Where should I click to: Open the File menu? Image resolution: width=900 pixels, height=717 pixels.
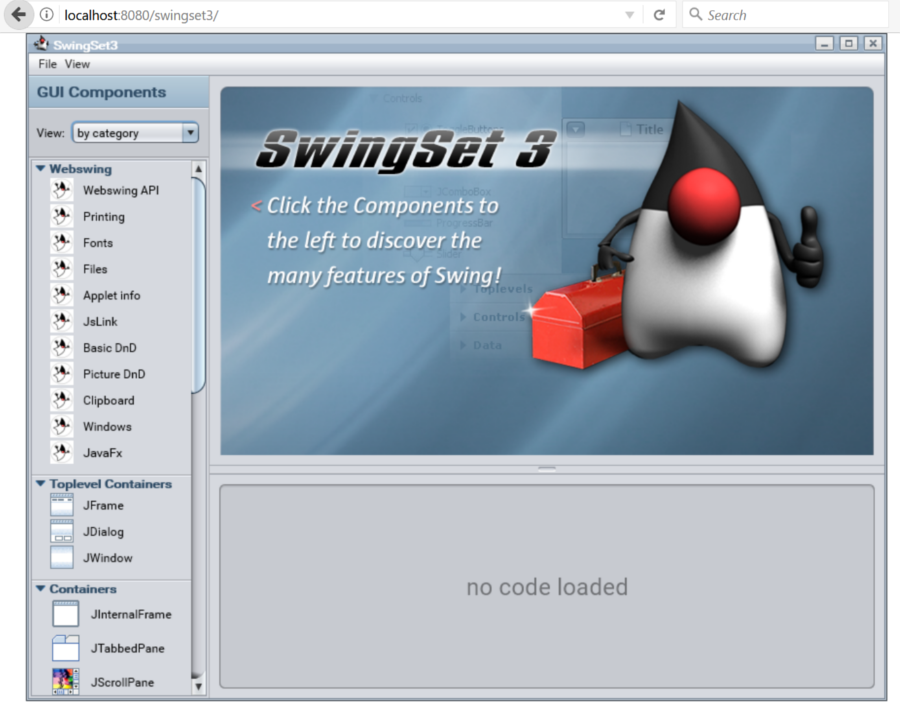[x=47, y=64]
